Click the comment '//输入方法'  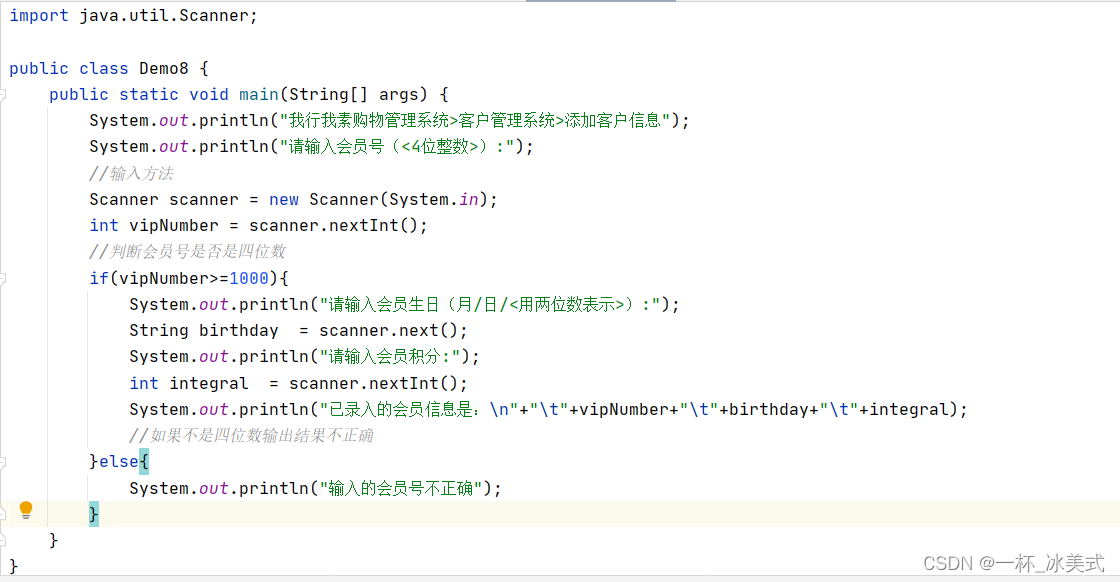tap(131, 173)
